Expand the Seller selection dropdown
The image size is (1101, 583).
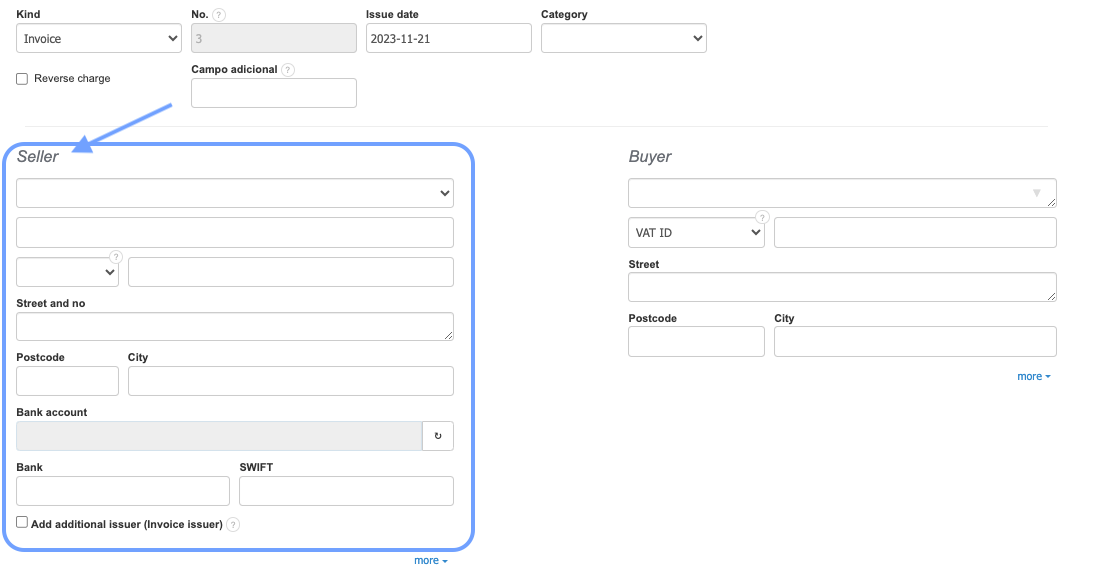pyautogui.click(x=235, y=193)
